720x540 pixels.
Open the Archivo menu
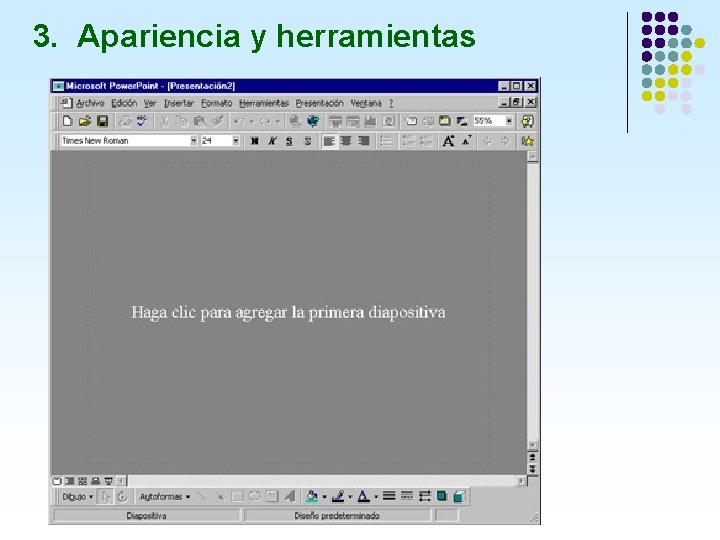pyautogui.click(x=90, y=103)
